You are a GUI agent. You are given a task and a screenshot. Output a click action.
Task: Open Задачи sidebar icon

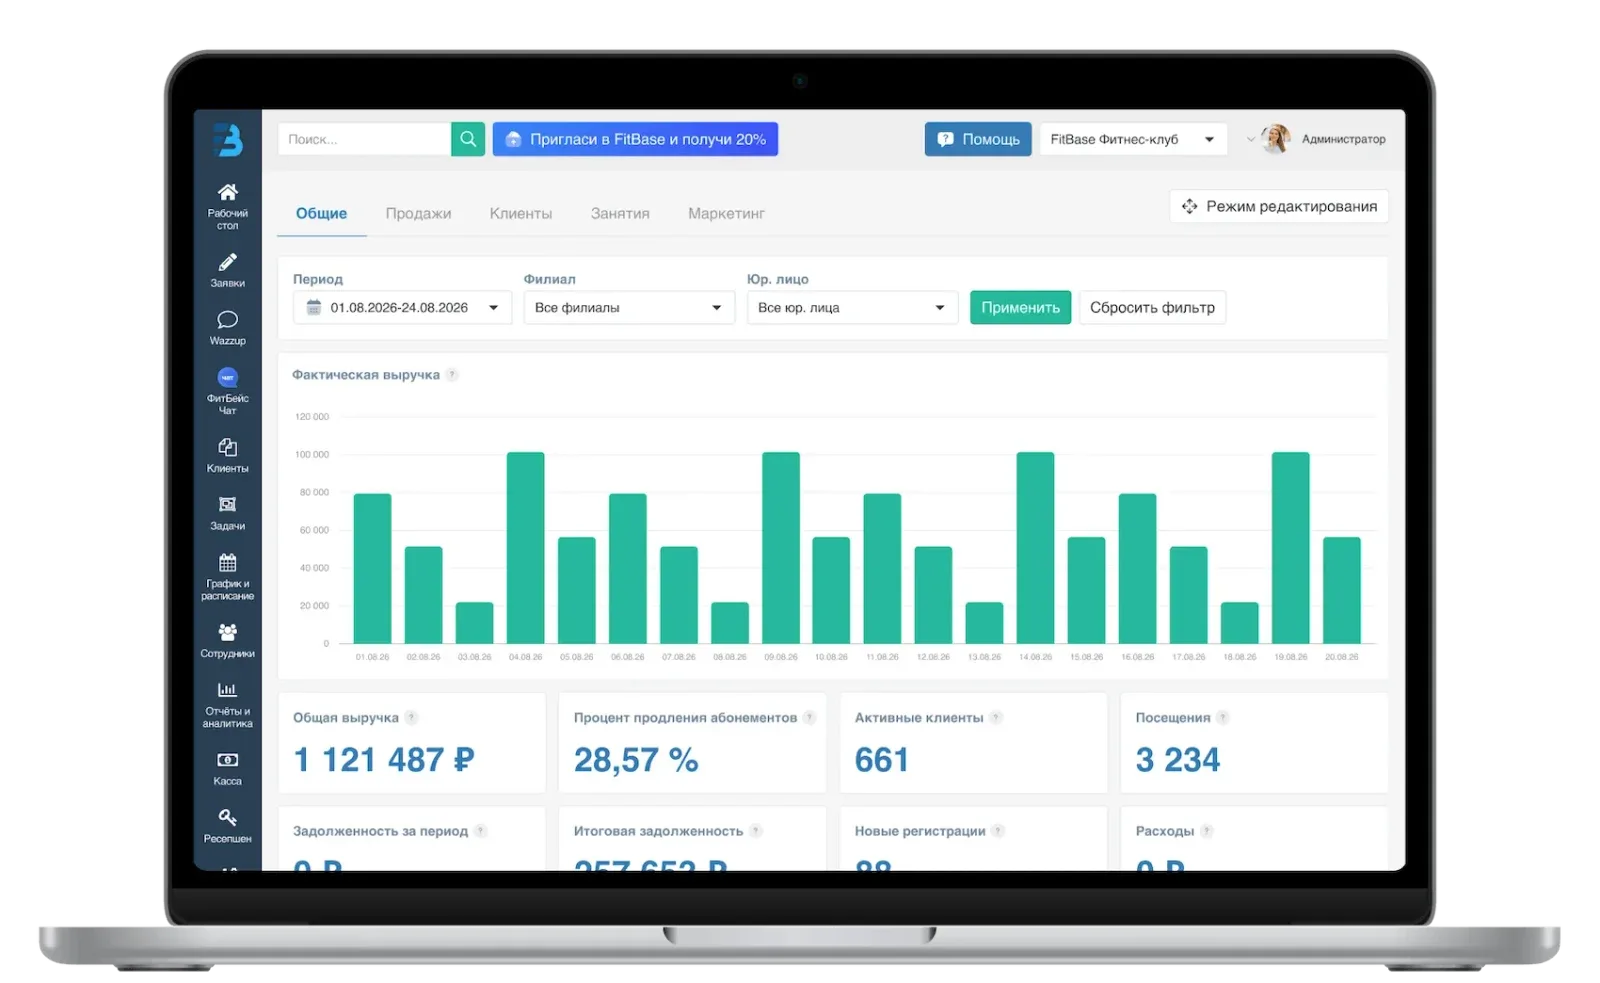coord(228,505)
